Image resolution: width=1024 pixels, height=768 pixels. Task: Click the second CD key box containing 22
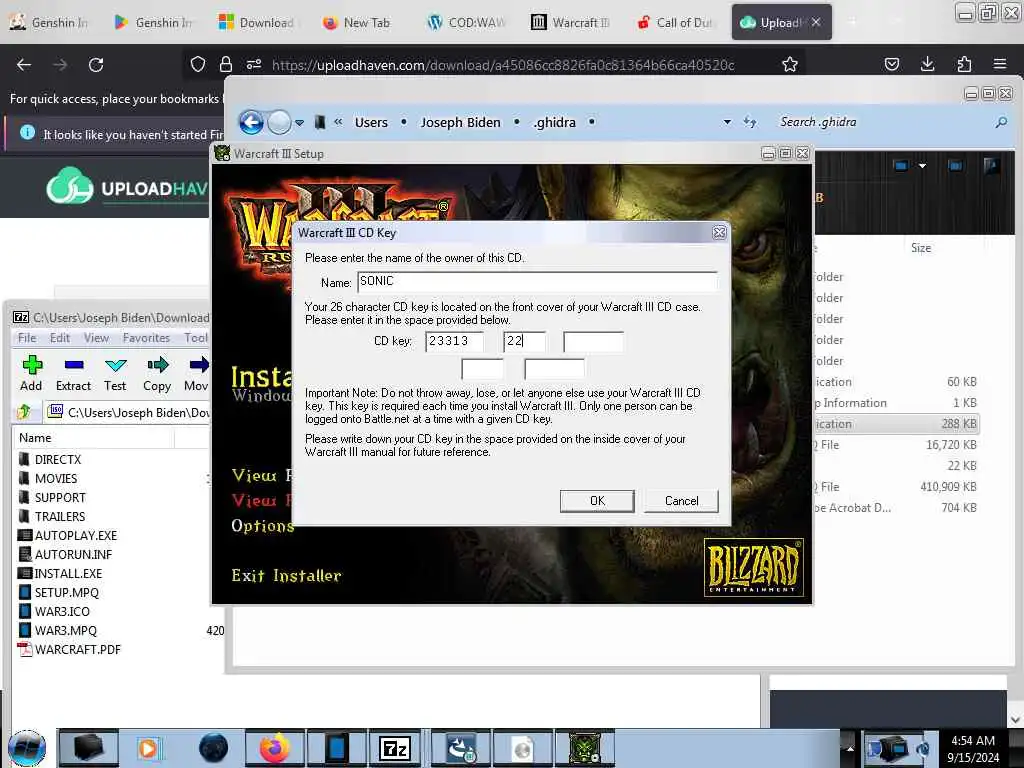click(x=524, y=341)
